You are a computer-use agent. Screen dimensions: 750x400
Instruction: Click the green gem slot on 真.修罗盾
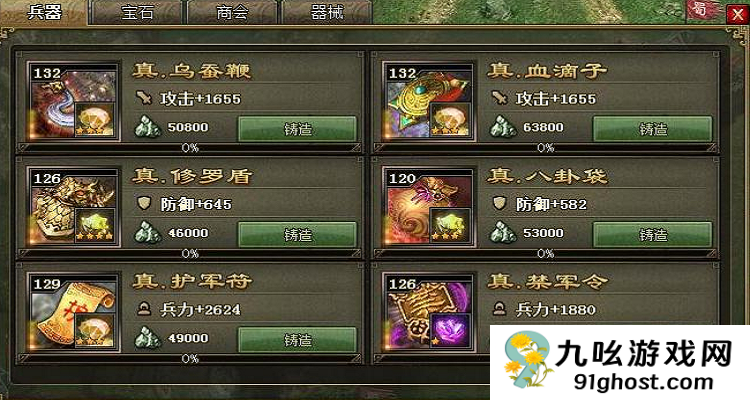[95, 225]
